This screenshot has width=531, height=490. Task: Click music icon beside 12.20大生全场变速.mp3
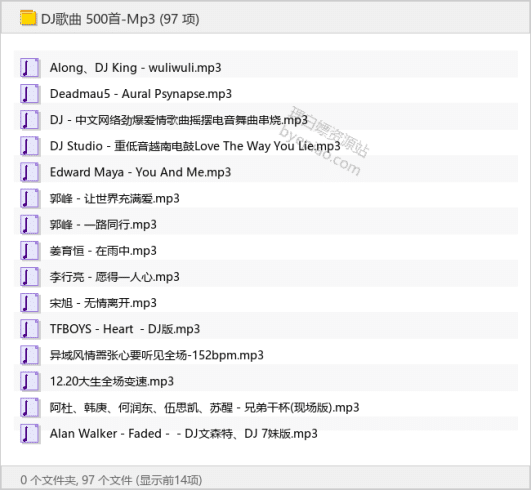coord(29,381)
